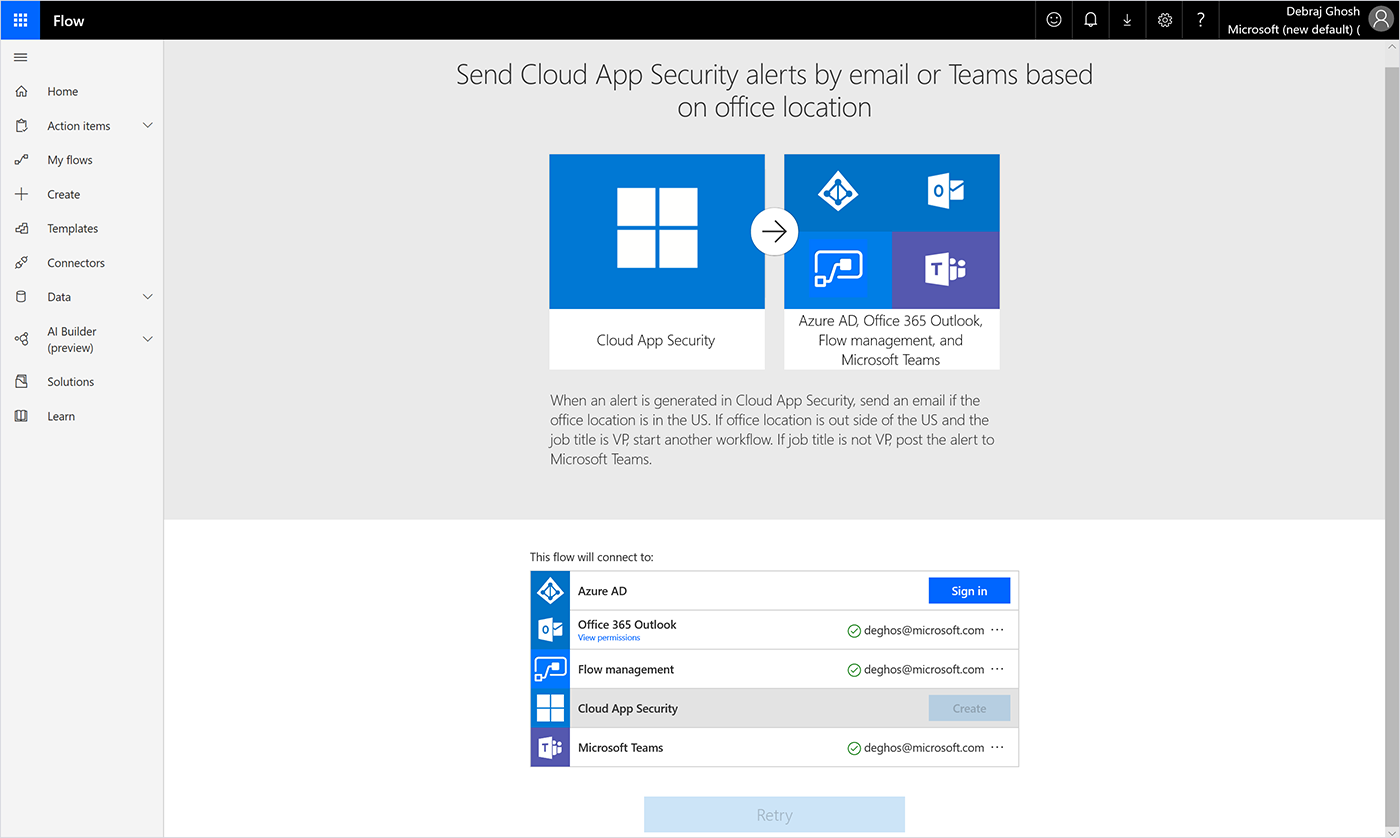
Task: Open Flow settings via the gear icon
Action: pyautogui.click(x=1164, y=20)
